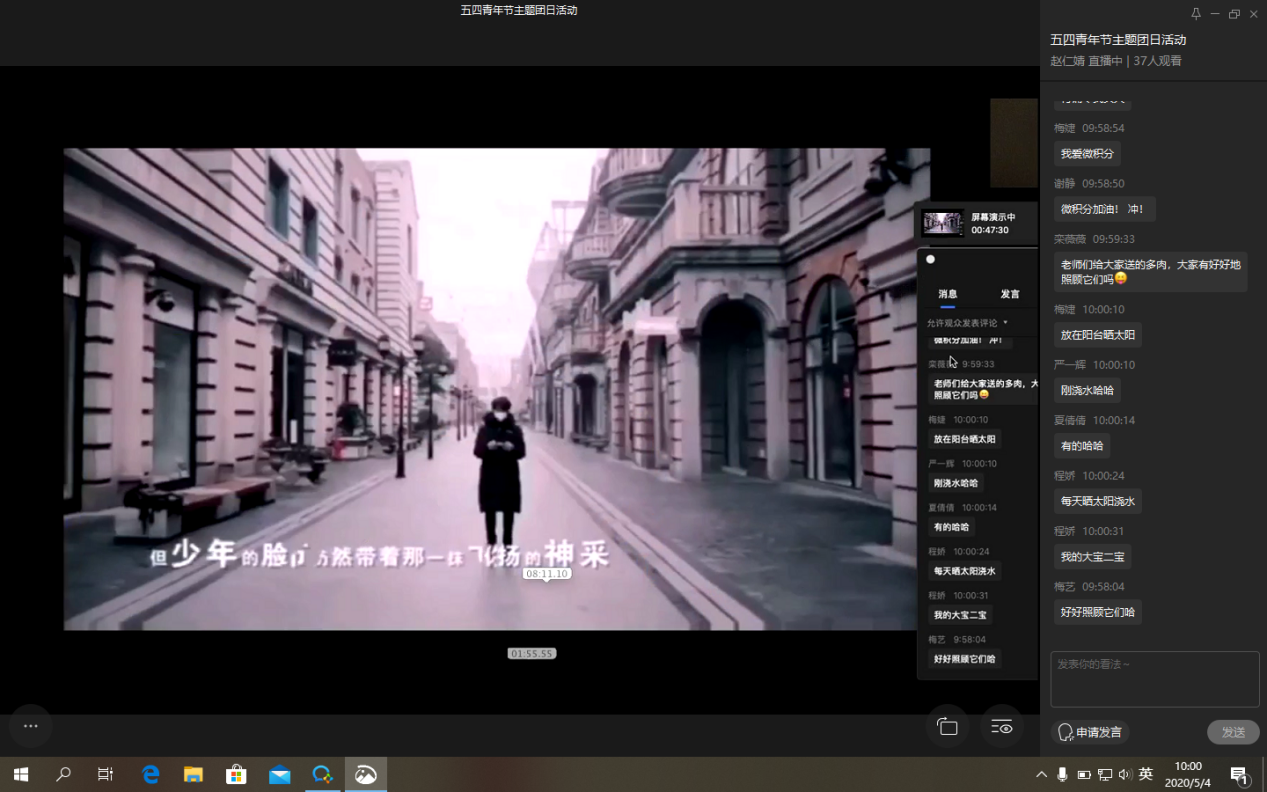
Task: Show hidden system tray icons
Action: pos(1041,775)
